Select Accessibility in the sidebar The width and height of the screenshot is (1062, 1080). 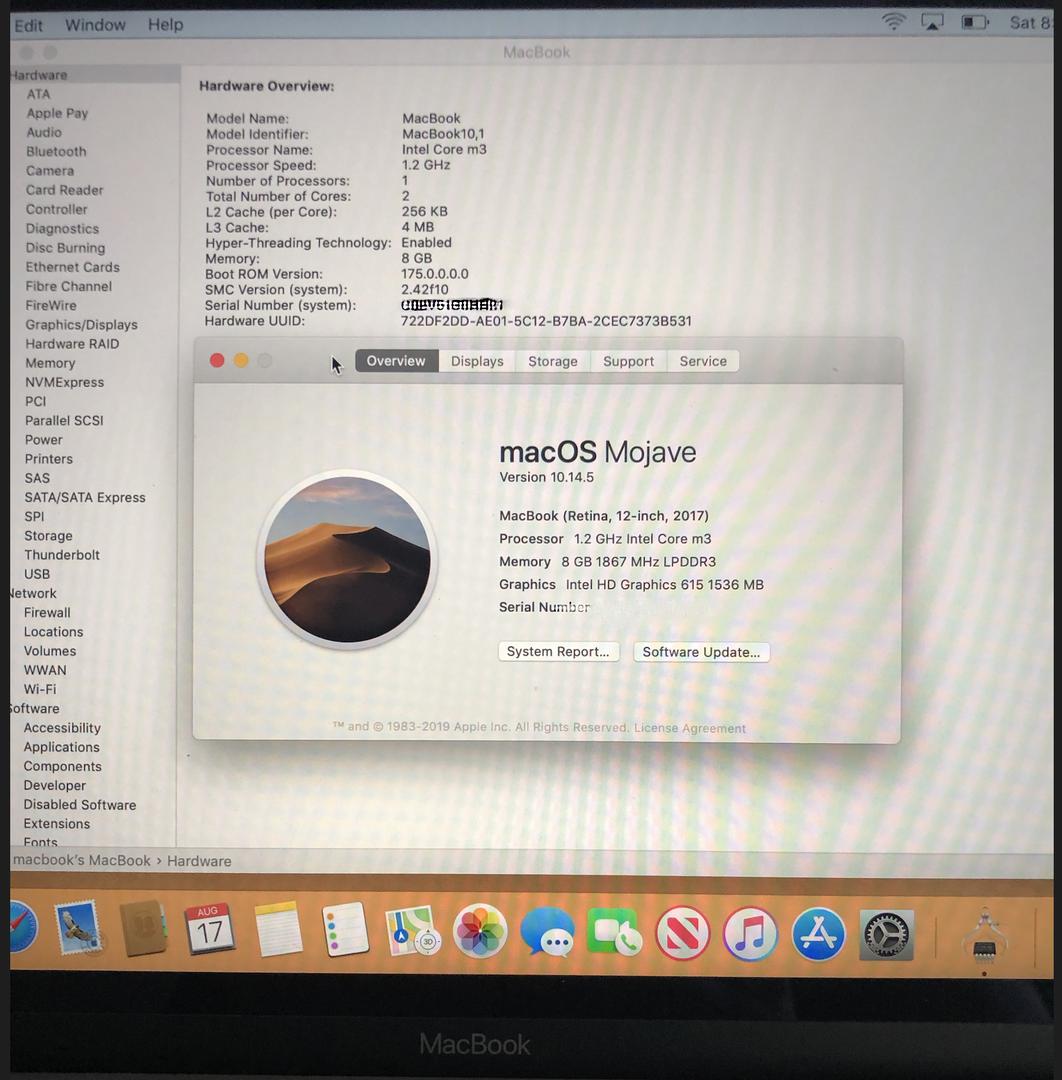point(63,728)
